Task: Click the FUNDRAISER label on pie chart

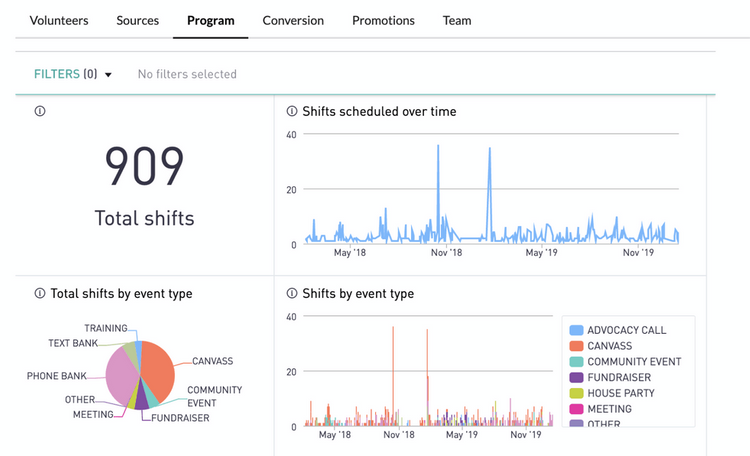Action: [180, 418]
